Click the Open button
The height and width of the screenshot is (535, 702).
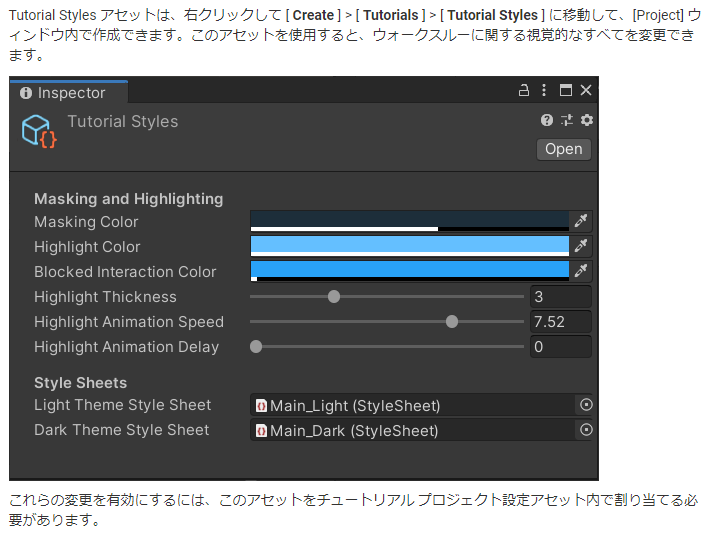(x=564, y=149)
